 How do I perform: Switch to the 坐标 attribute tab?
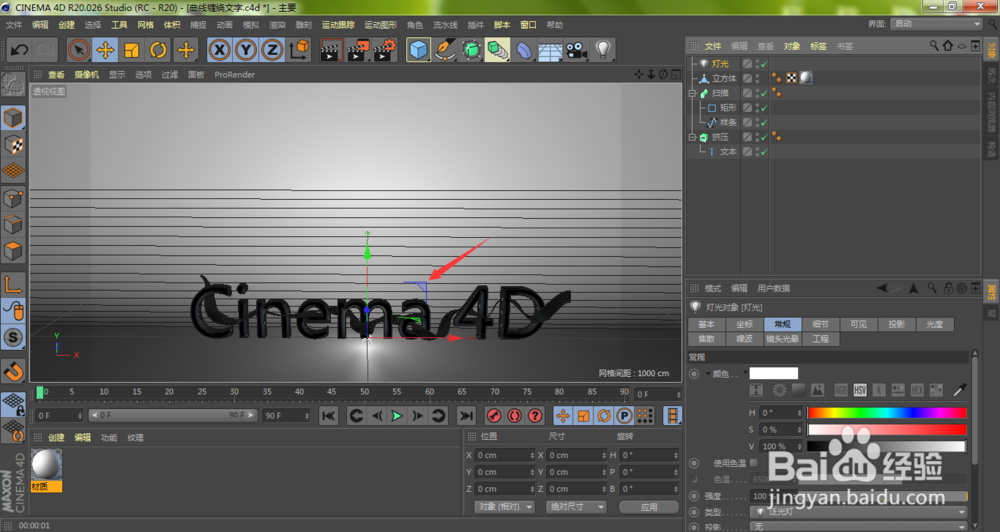coord(744,324)
